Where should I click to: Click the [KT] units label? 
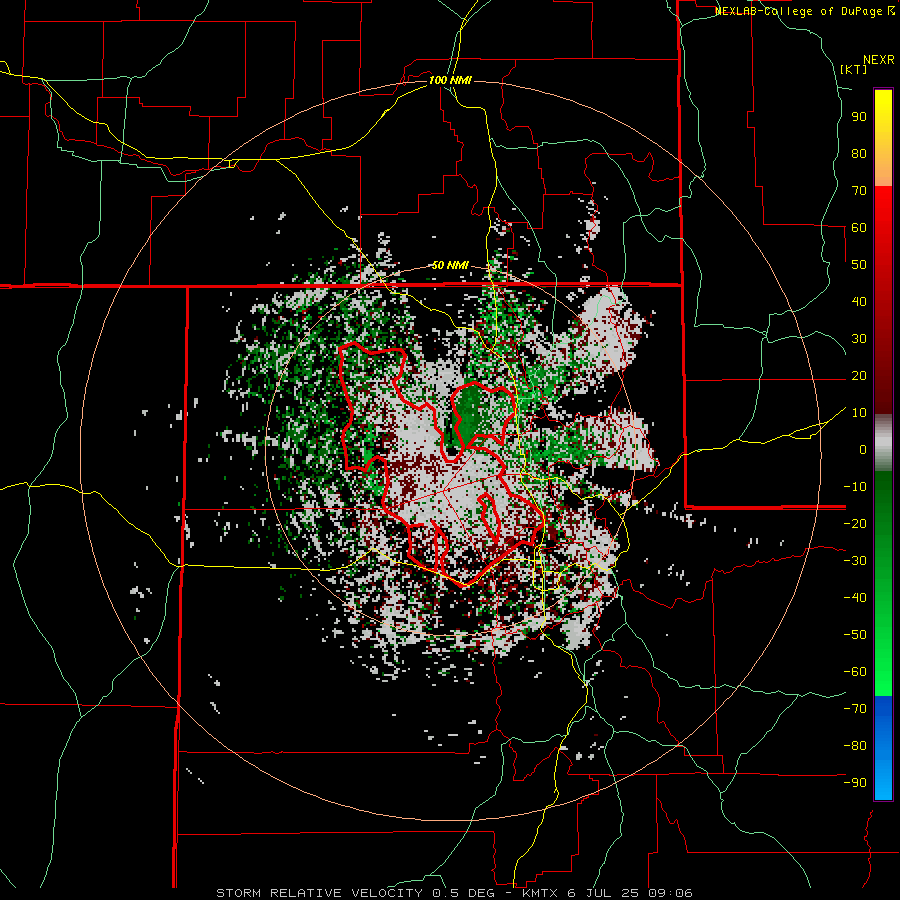click(x=853, y=69)
